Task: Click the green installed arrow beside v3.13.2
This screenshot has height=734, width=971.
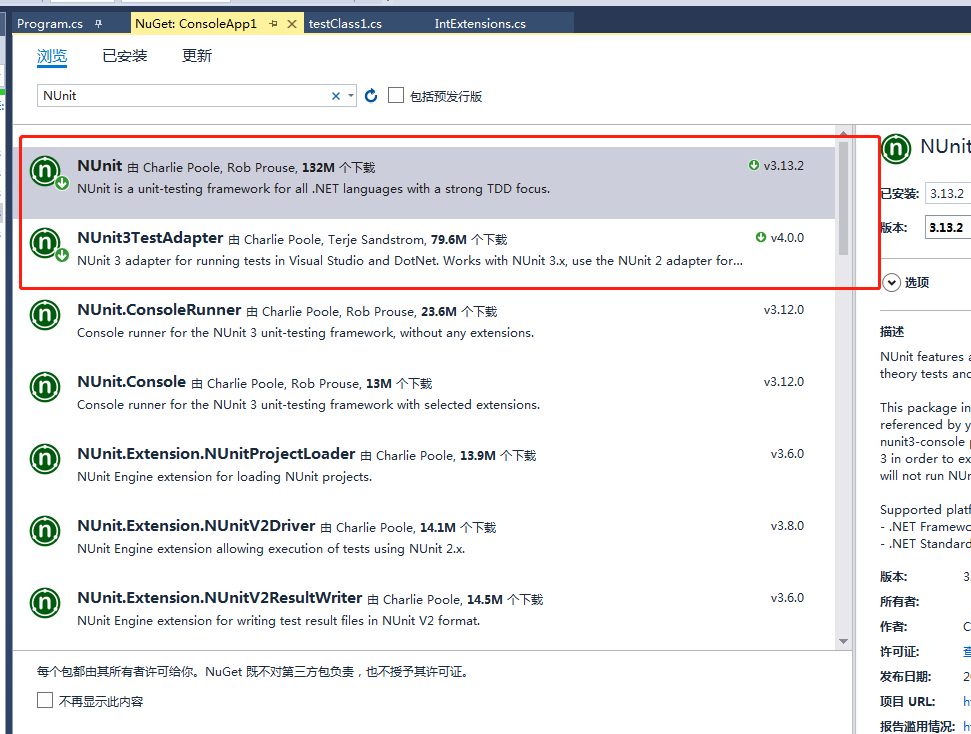Action: [754, 165]
